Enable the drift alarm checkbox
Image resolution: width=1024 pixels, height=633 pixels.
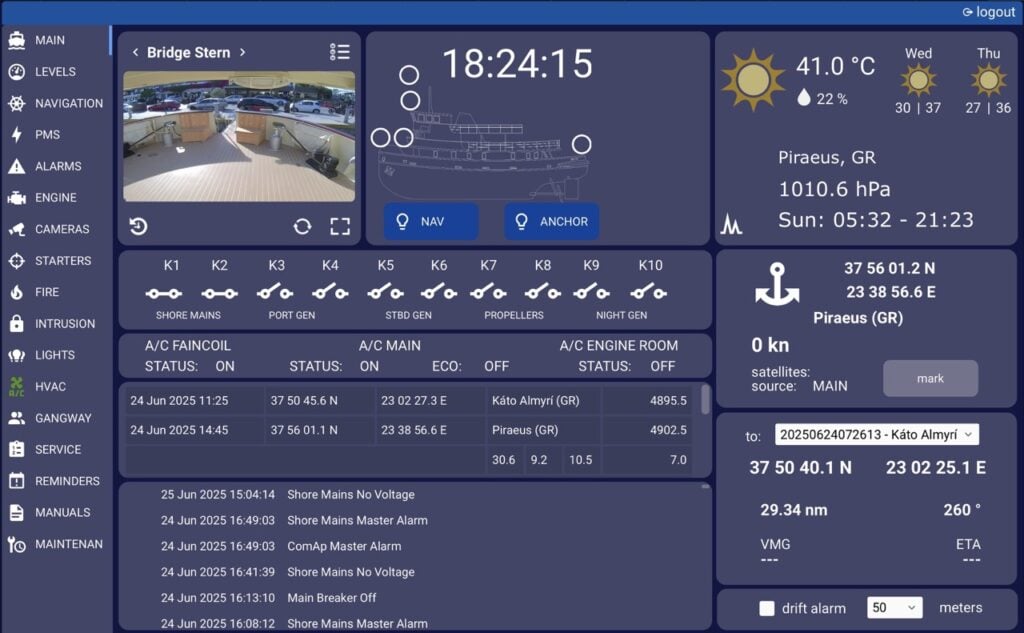pyautogui.click(x=767, y=608)
